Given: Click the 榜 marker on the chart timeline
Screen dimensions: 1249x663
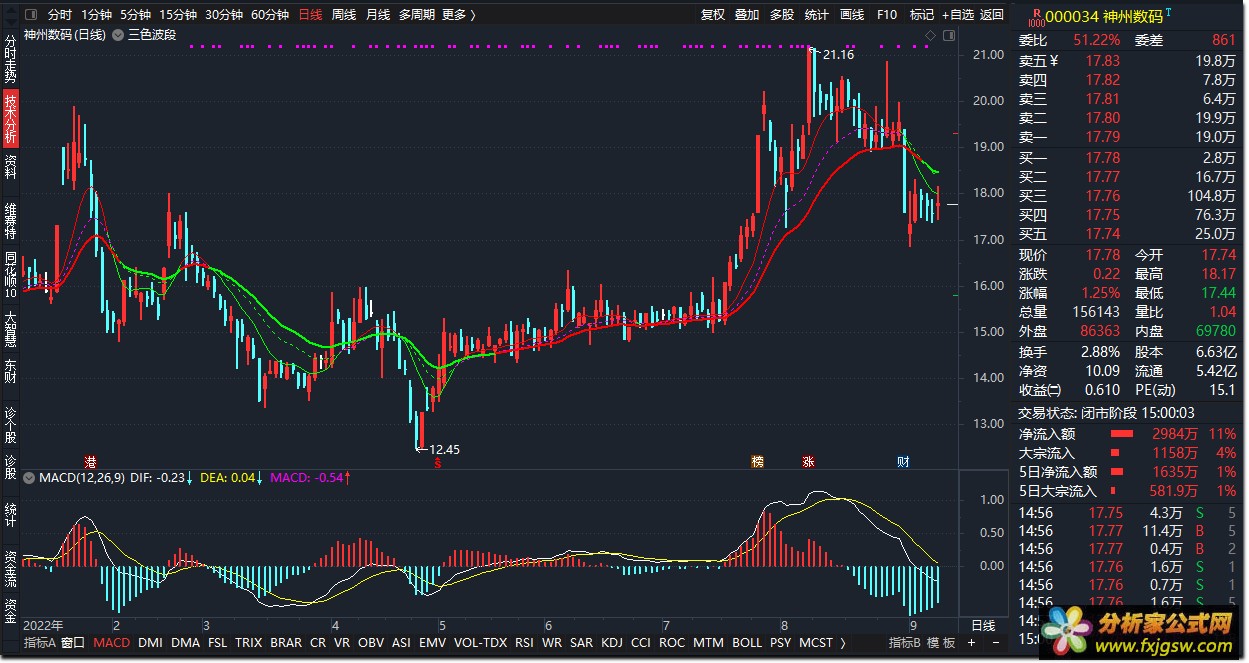Looking at the screenshot, I should [757, 462].
